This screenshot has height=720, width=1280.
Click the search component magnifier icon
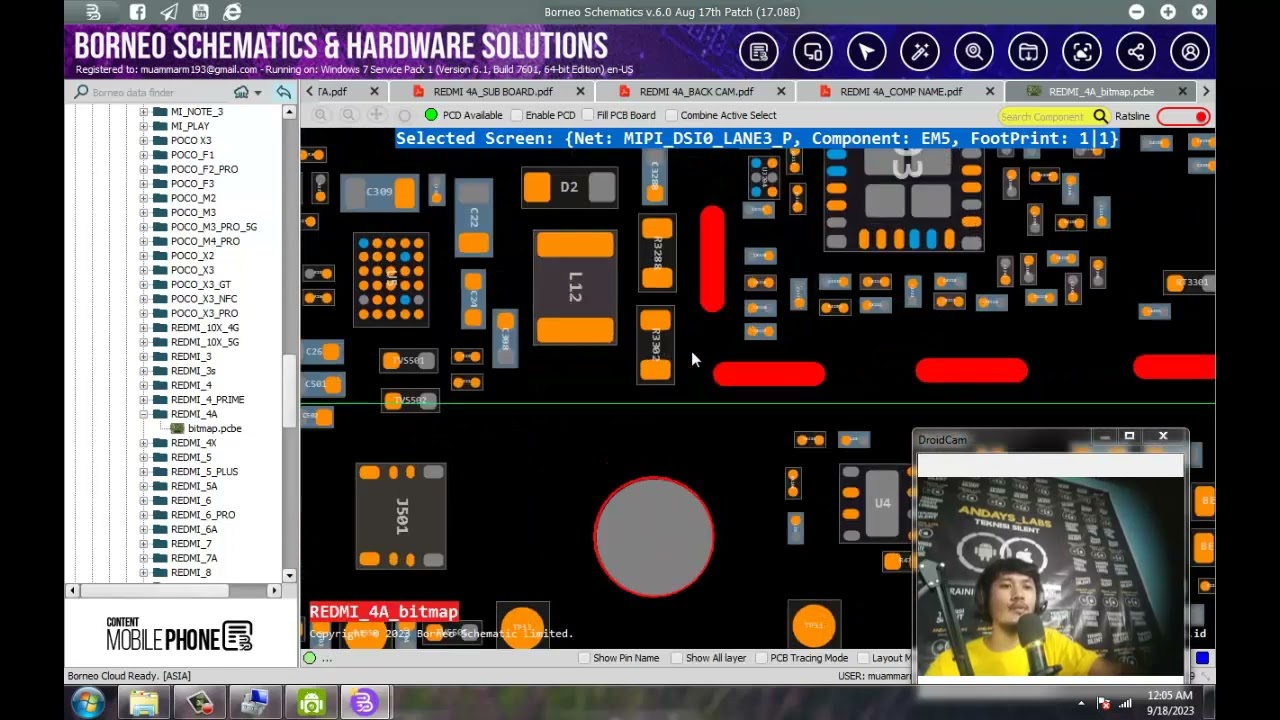(x=1100, y=116)
